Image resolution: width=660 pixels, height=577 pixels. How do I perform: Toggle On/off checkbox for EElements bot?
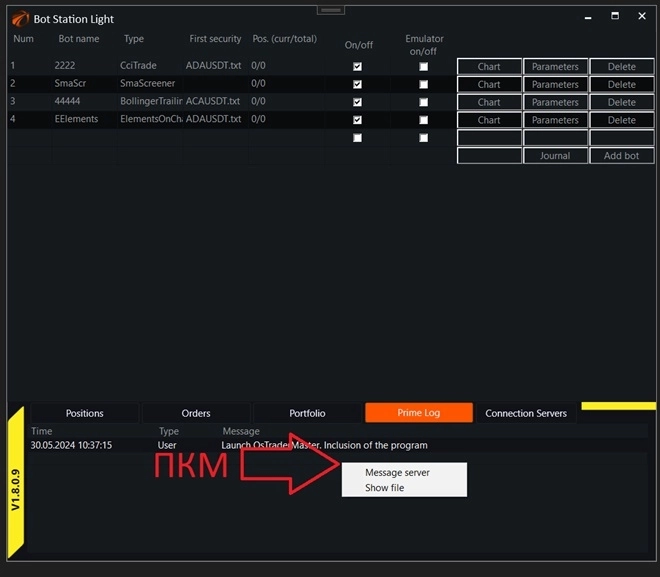click(357, 120)
